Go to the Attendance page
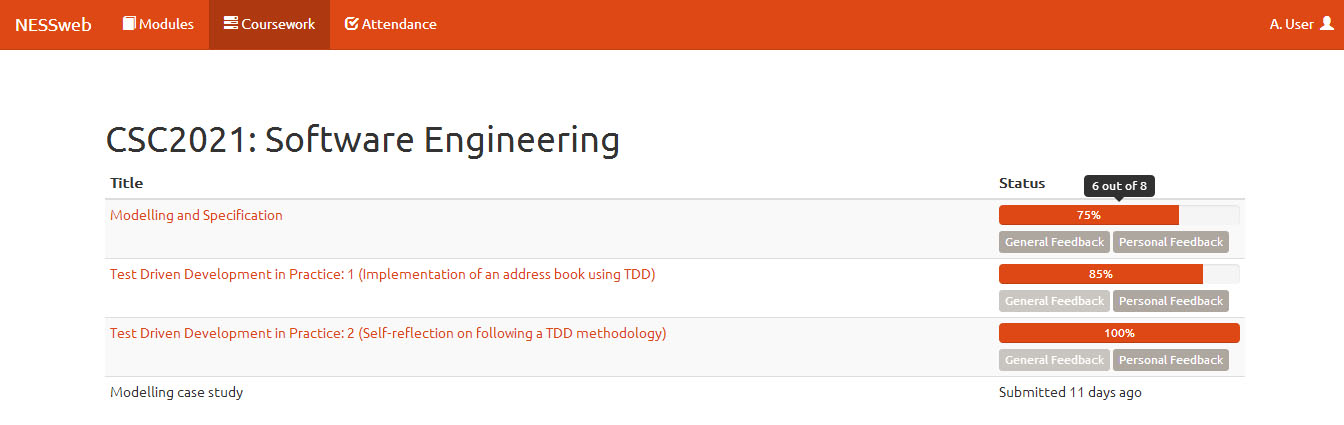1344x425 pixels. 391,24
